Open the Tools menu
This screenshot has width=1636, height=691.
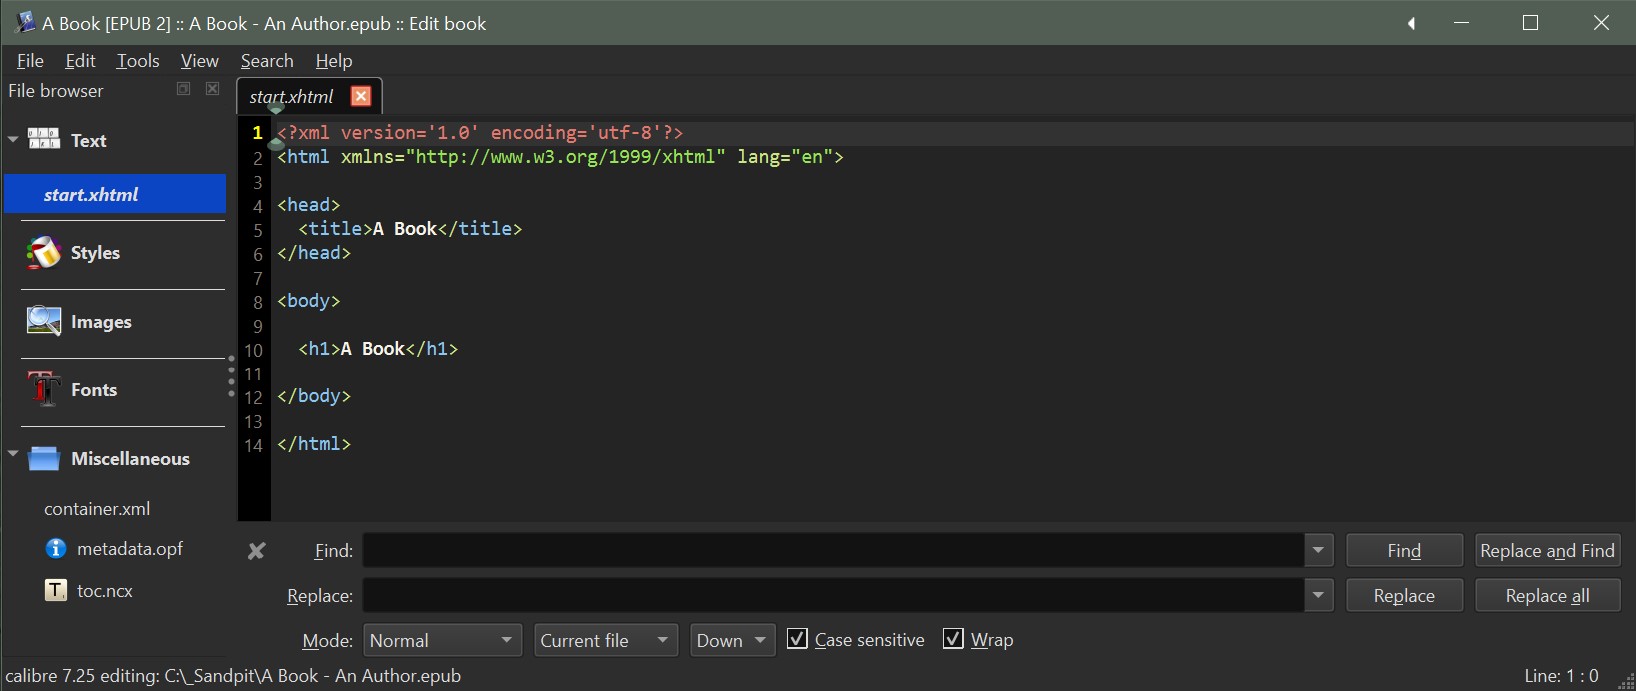click(x=138, y=61)
